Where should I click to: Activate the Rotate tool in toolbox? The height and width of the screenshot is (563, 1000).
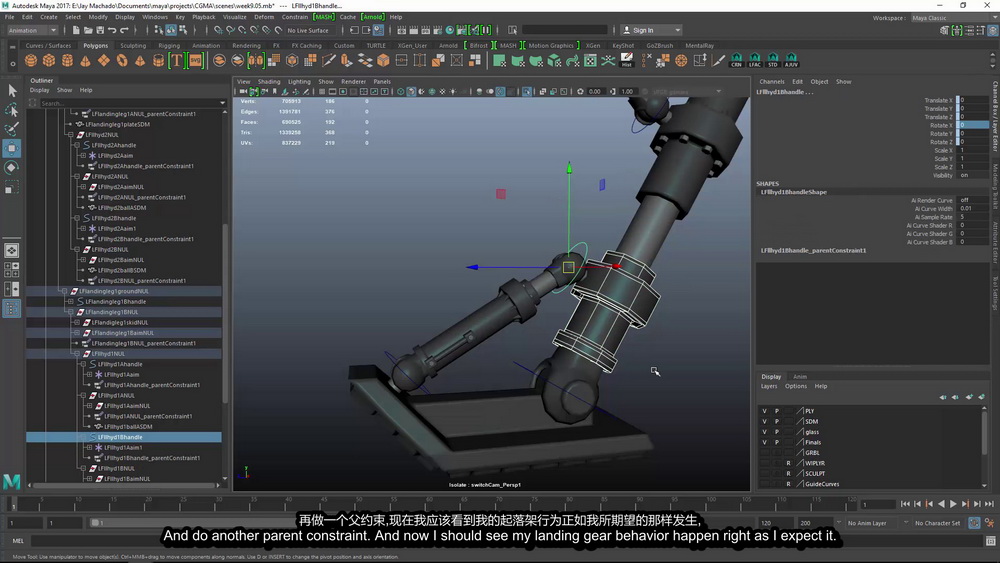click(x=11, y=168)
